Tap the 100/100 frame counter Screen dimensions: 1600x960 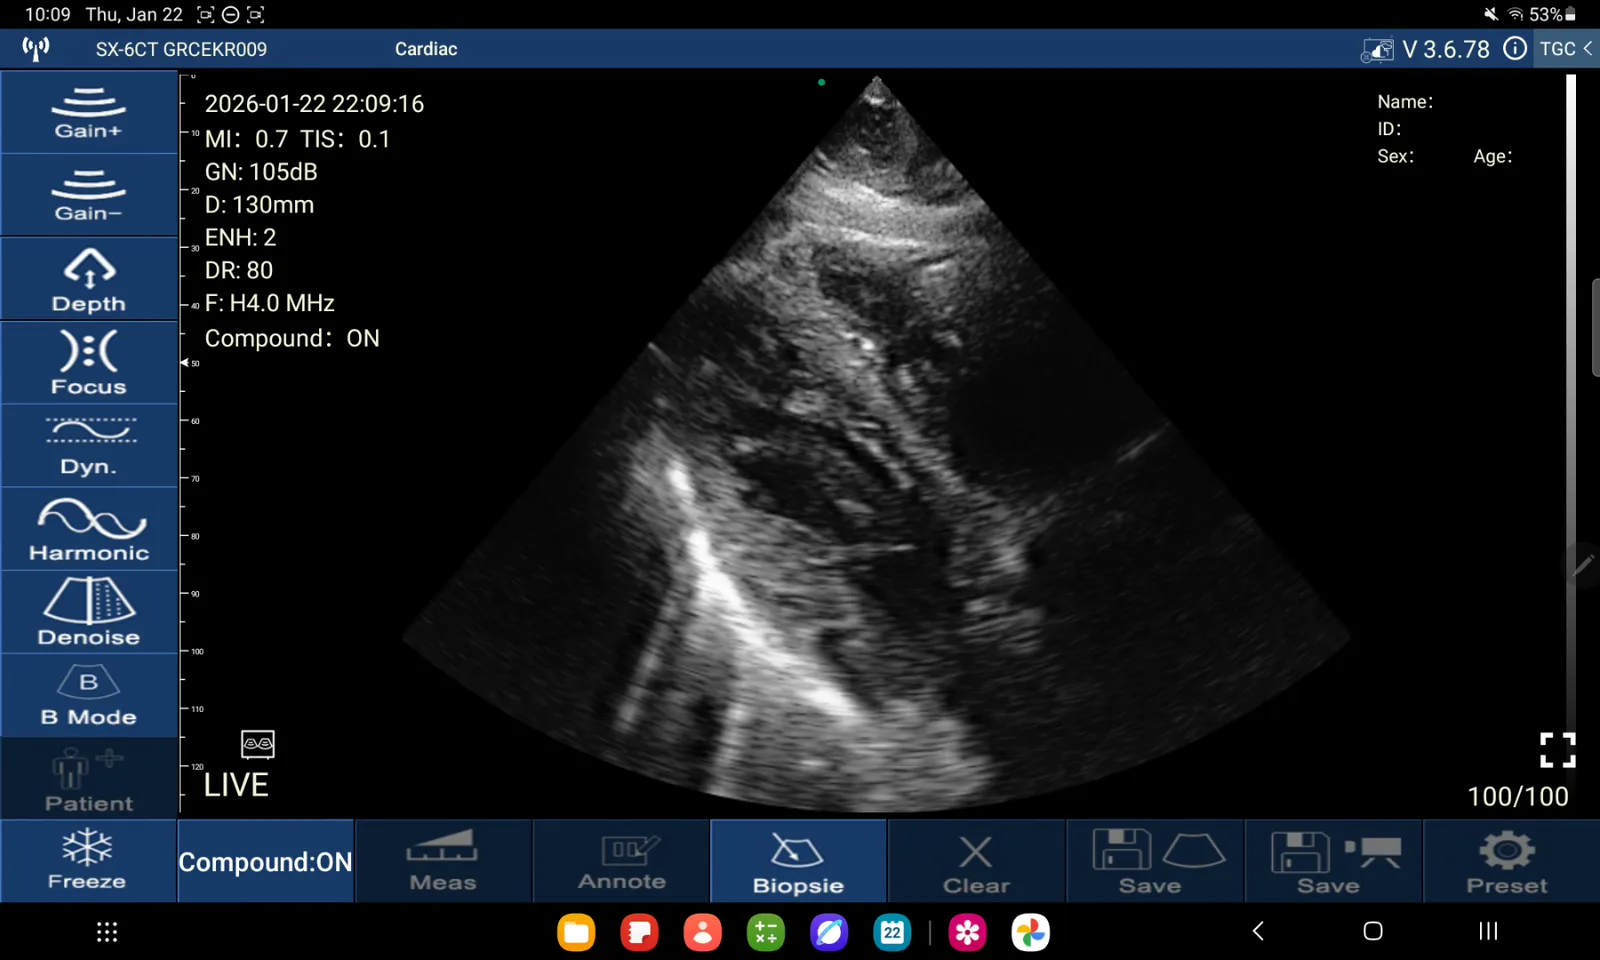tap(1517, 797)
